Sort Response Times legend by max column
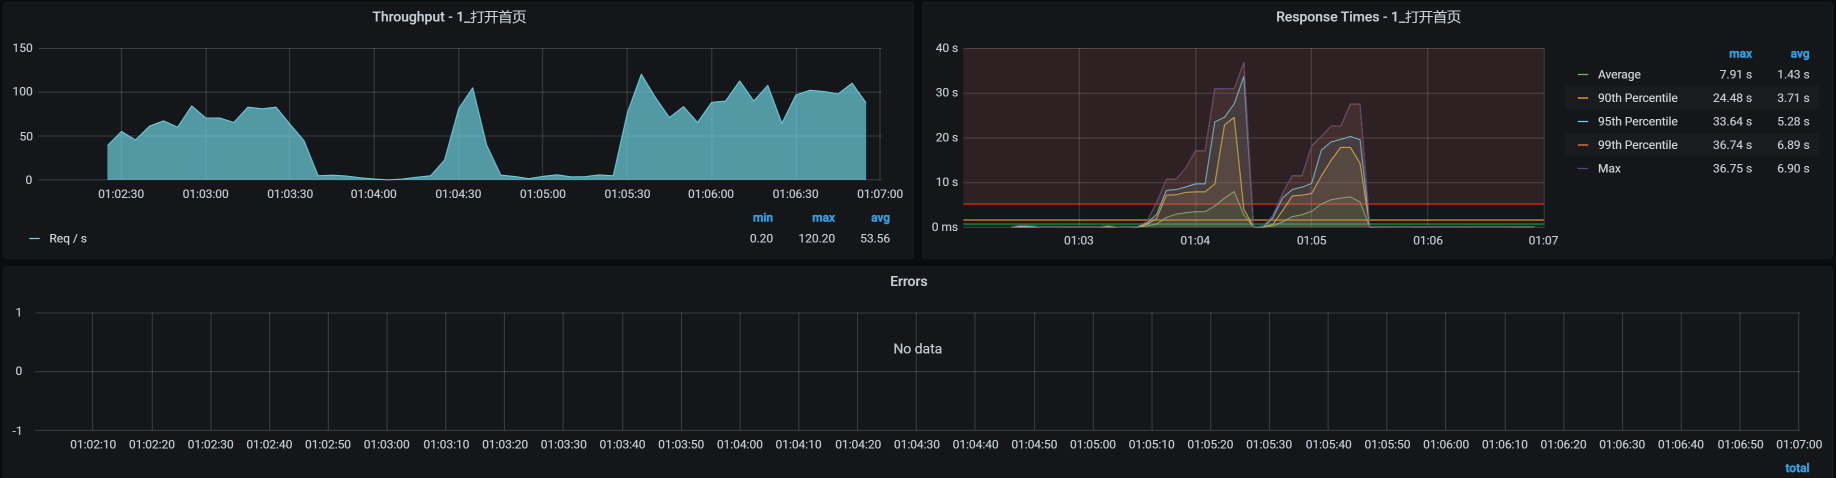This screenshot has width=1836, height=478. [1740, 54]
